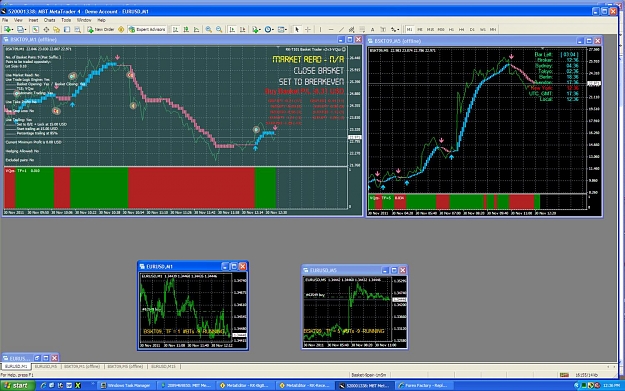Screen dimensions: 625x391
Task: Open the View menu
Action: 18,20
